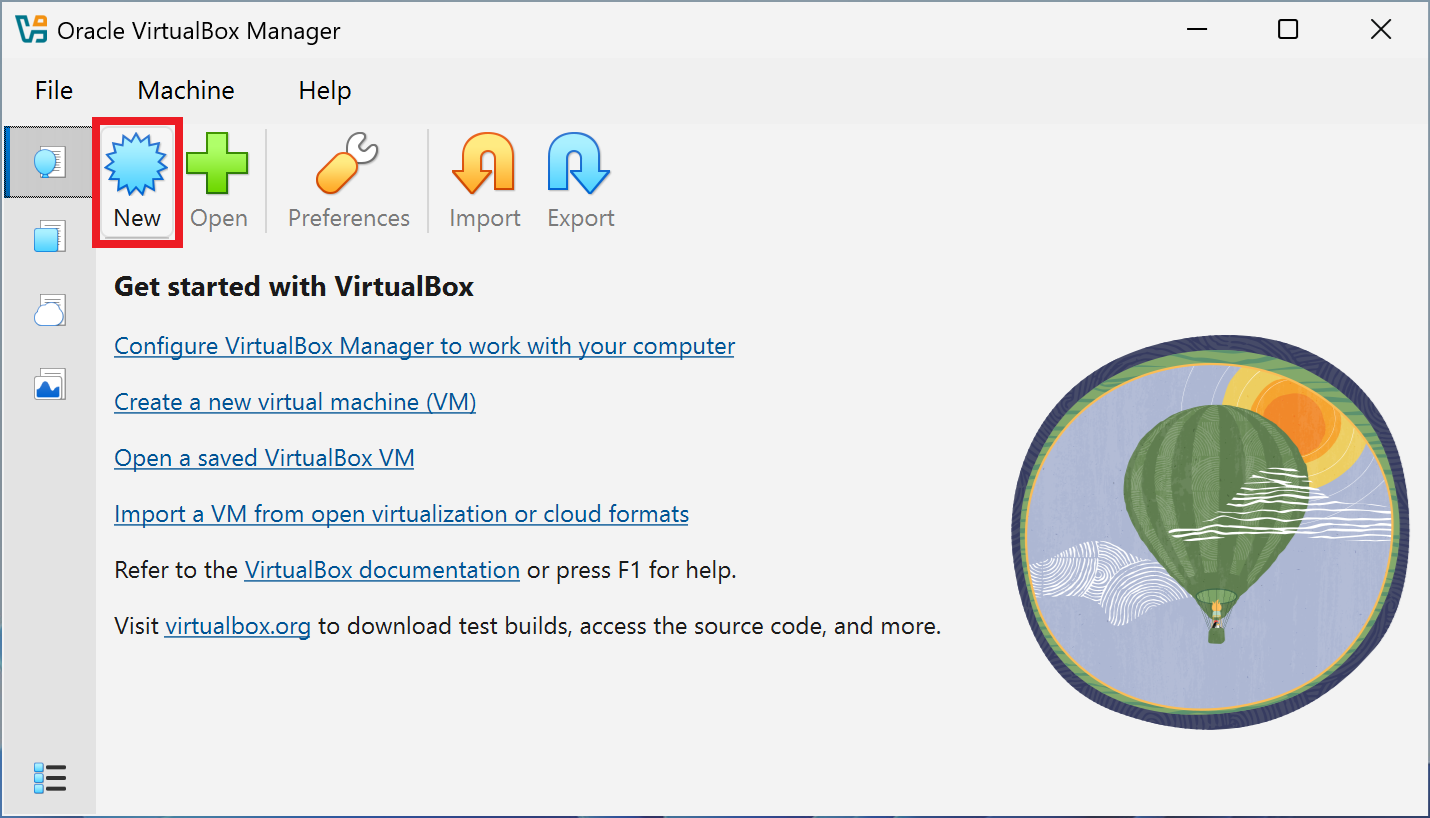Open a saved VirtualBox VM via its link

[x=264, y=457]
